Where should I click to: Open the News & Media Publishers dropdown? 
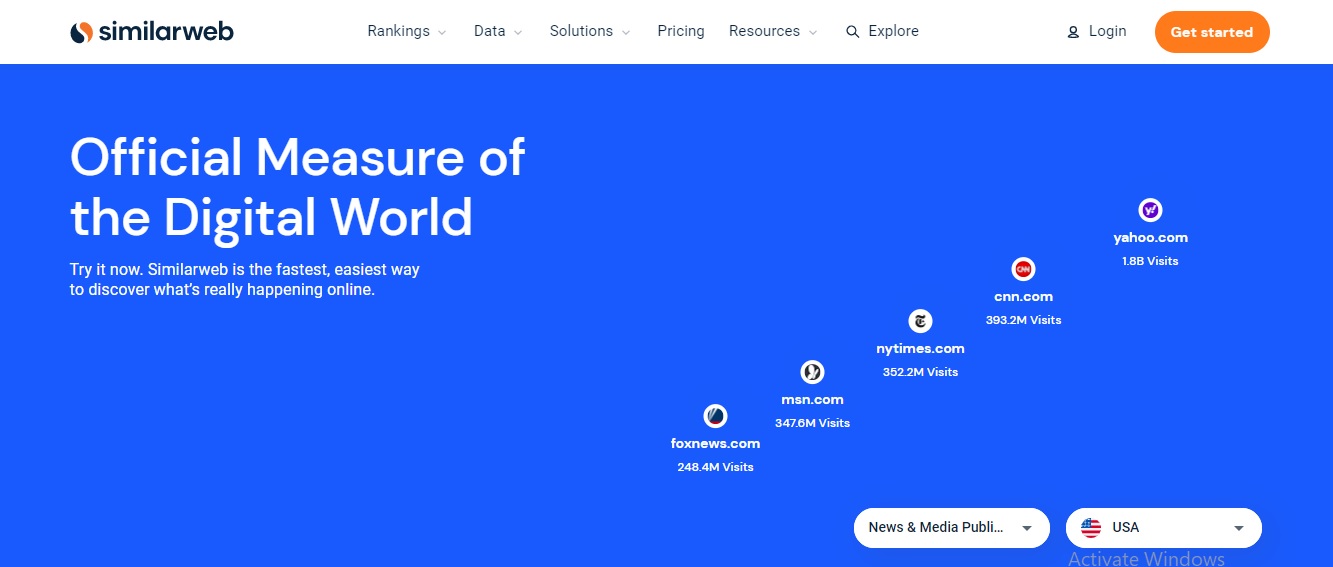[x=952, y=528]
